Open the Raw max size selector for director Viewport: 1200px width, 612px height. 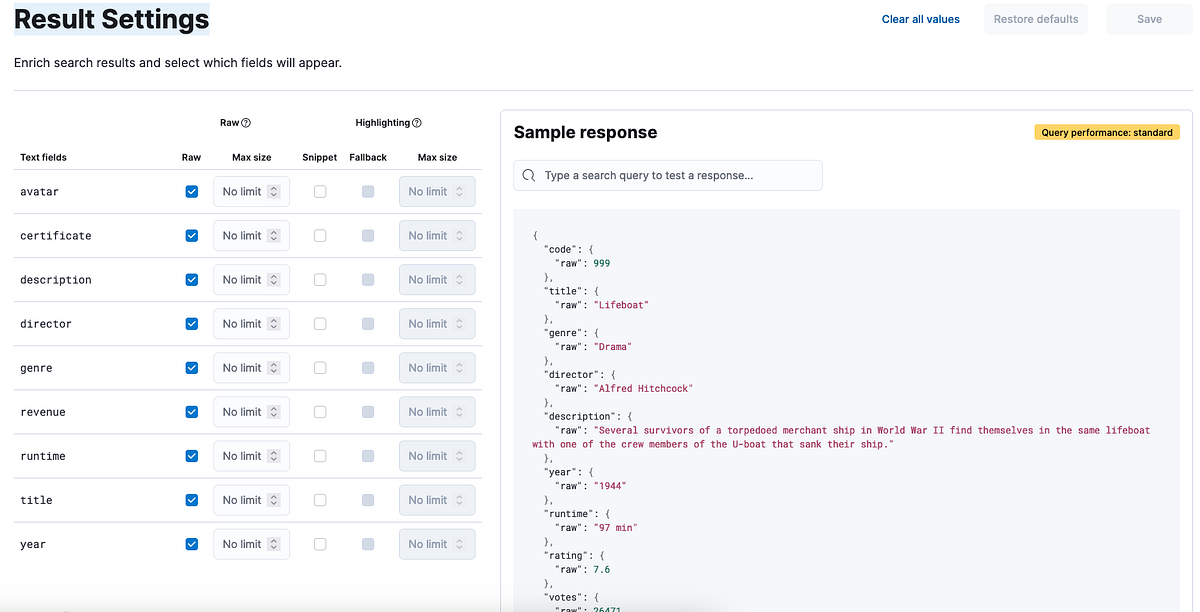(x=251, y=324)
